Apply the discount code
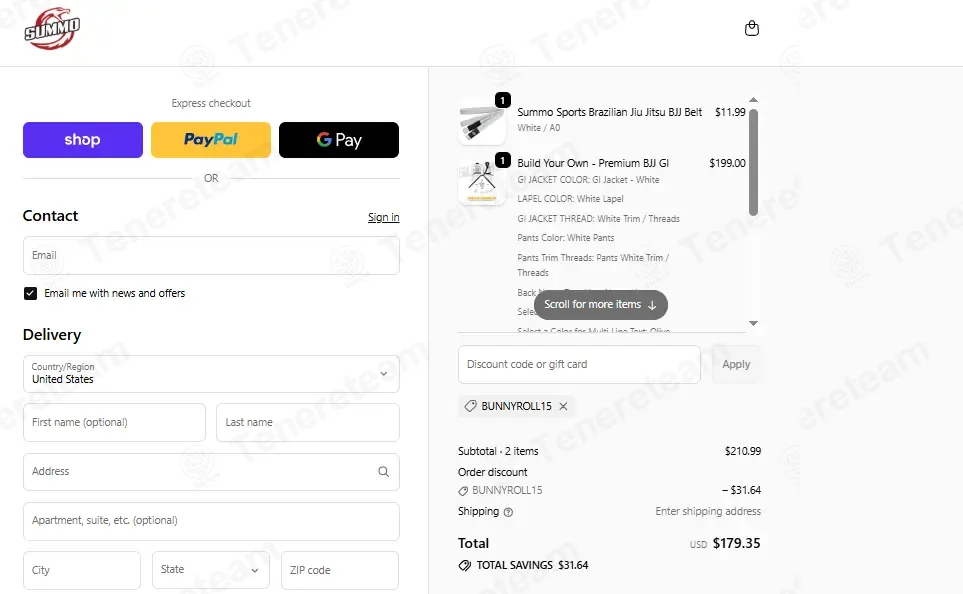This screenshot has width=963, height=594. pos(736,364)
